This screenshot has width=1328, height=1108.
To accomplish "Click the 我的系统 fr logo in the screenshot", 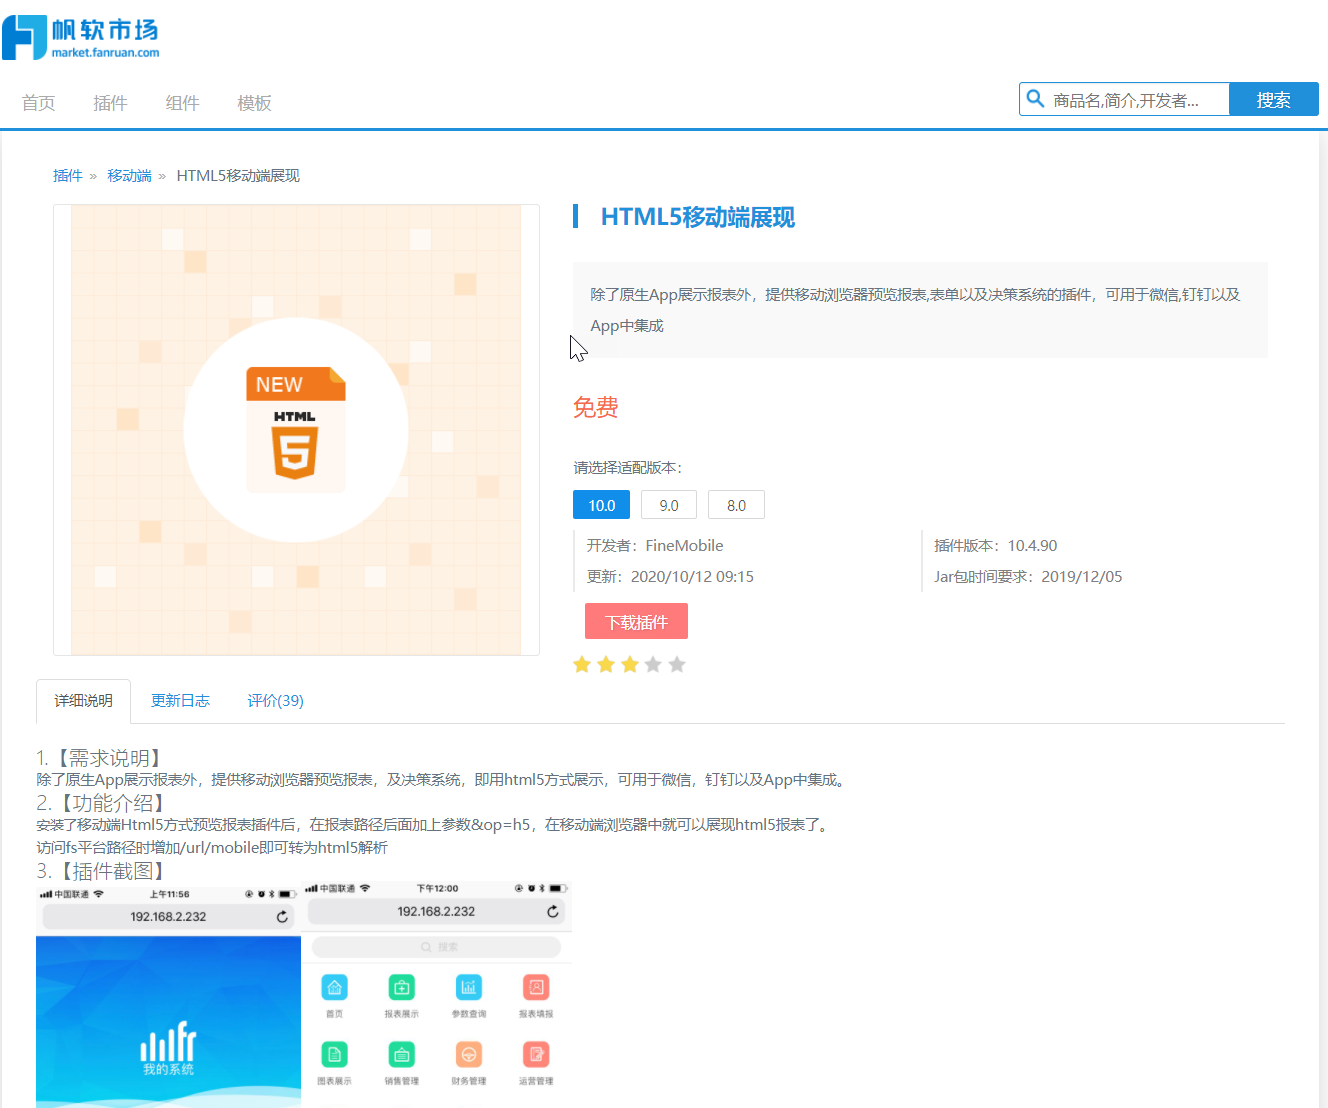I will pos(168,1047).
